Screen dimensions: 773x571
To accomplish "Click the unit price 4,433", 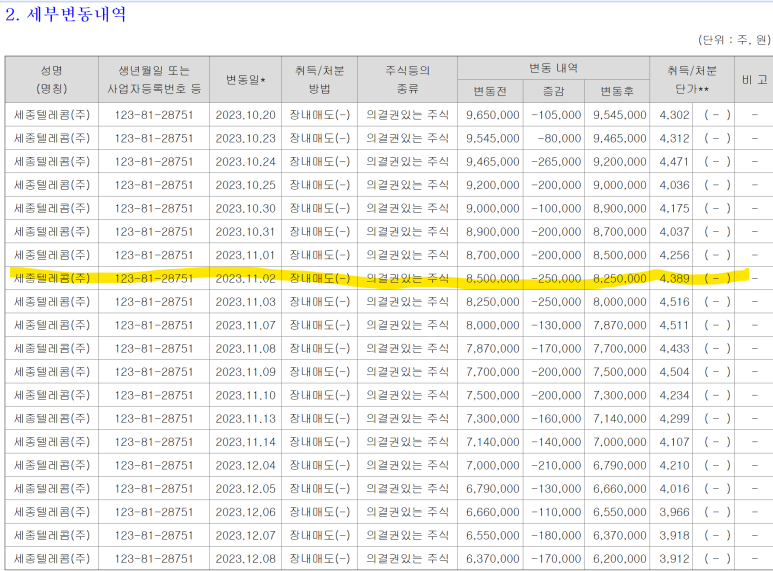I will 674,349.
